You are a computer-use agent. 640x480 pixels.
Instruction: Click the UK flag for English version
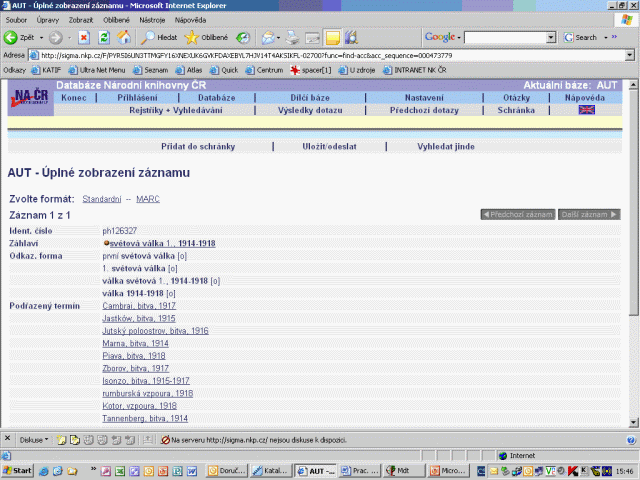pyautogui.click(x=587, y=110)
